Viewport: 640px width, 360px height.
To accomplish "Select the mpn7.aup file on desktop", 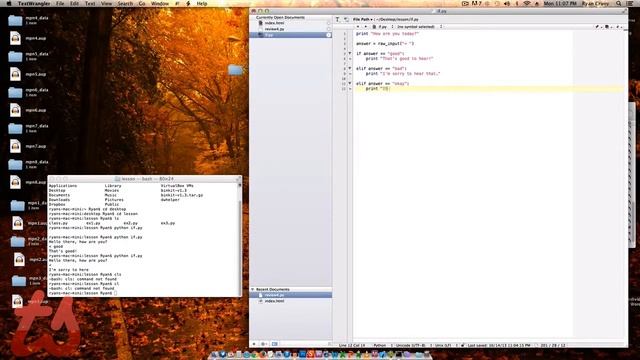I will point(15,146).
